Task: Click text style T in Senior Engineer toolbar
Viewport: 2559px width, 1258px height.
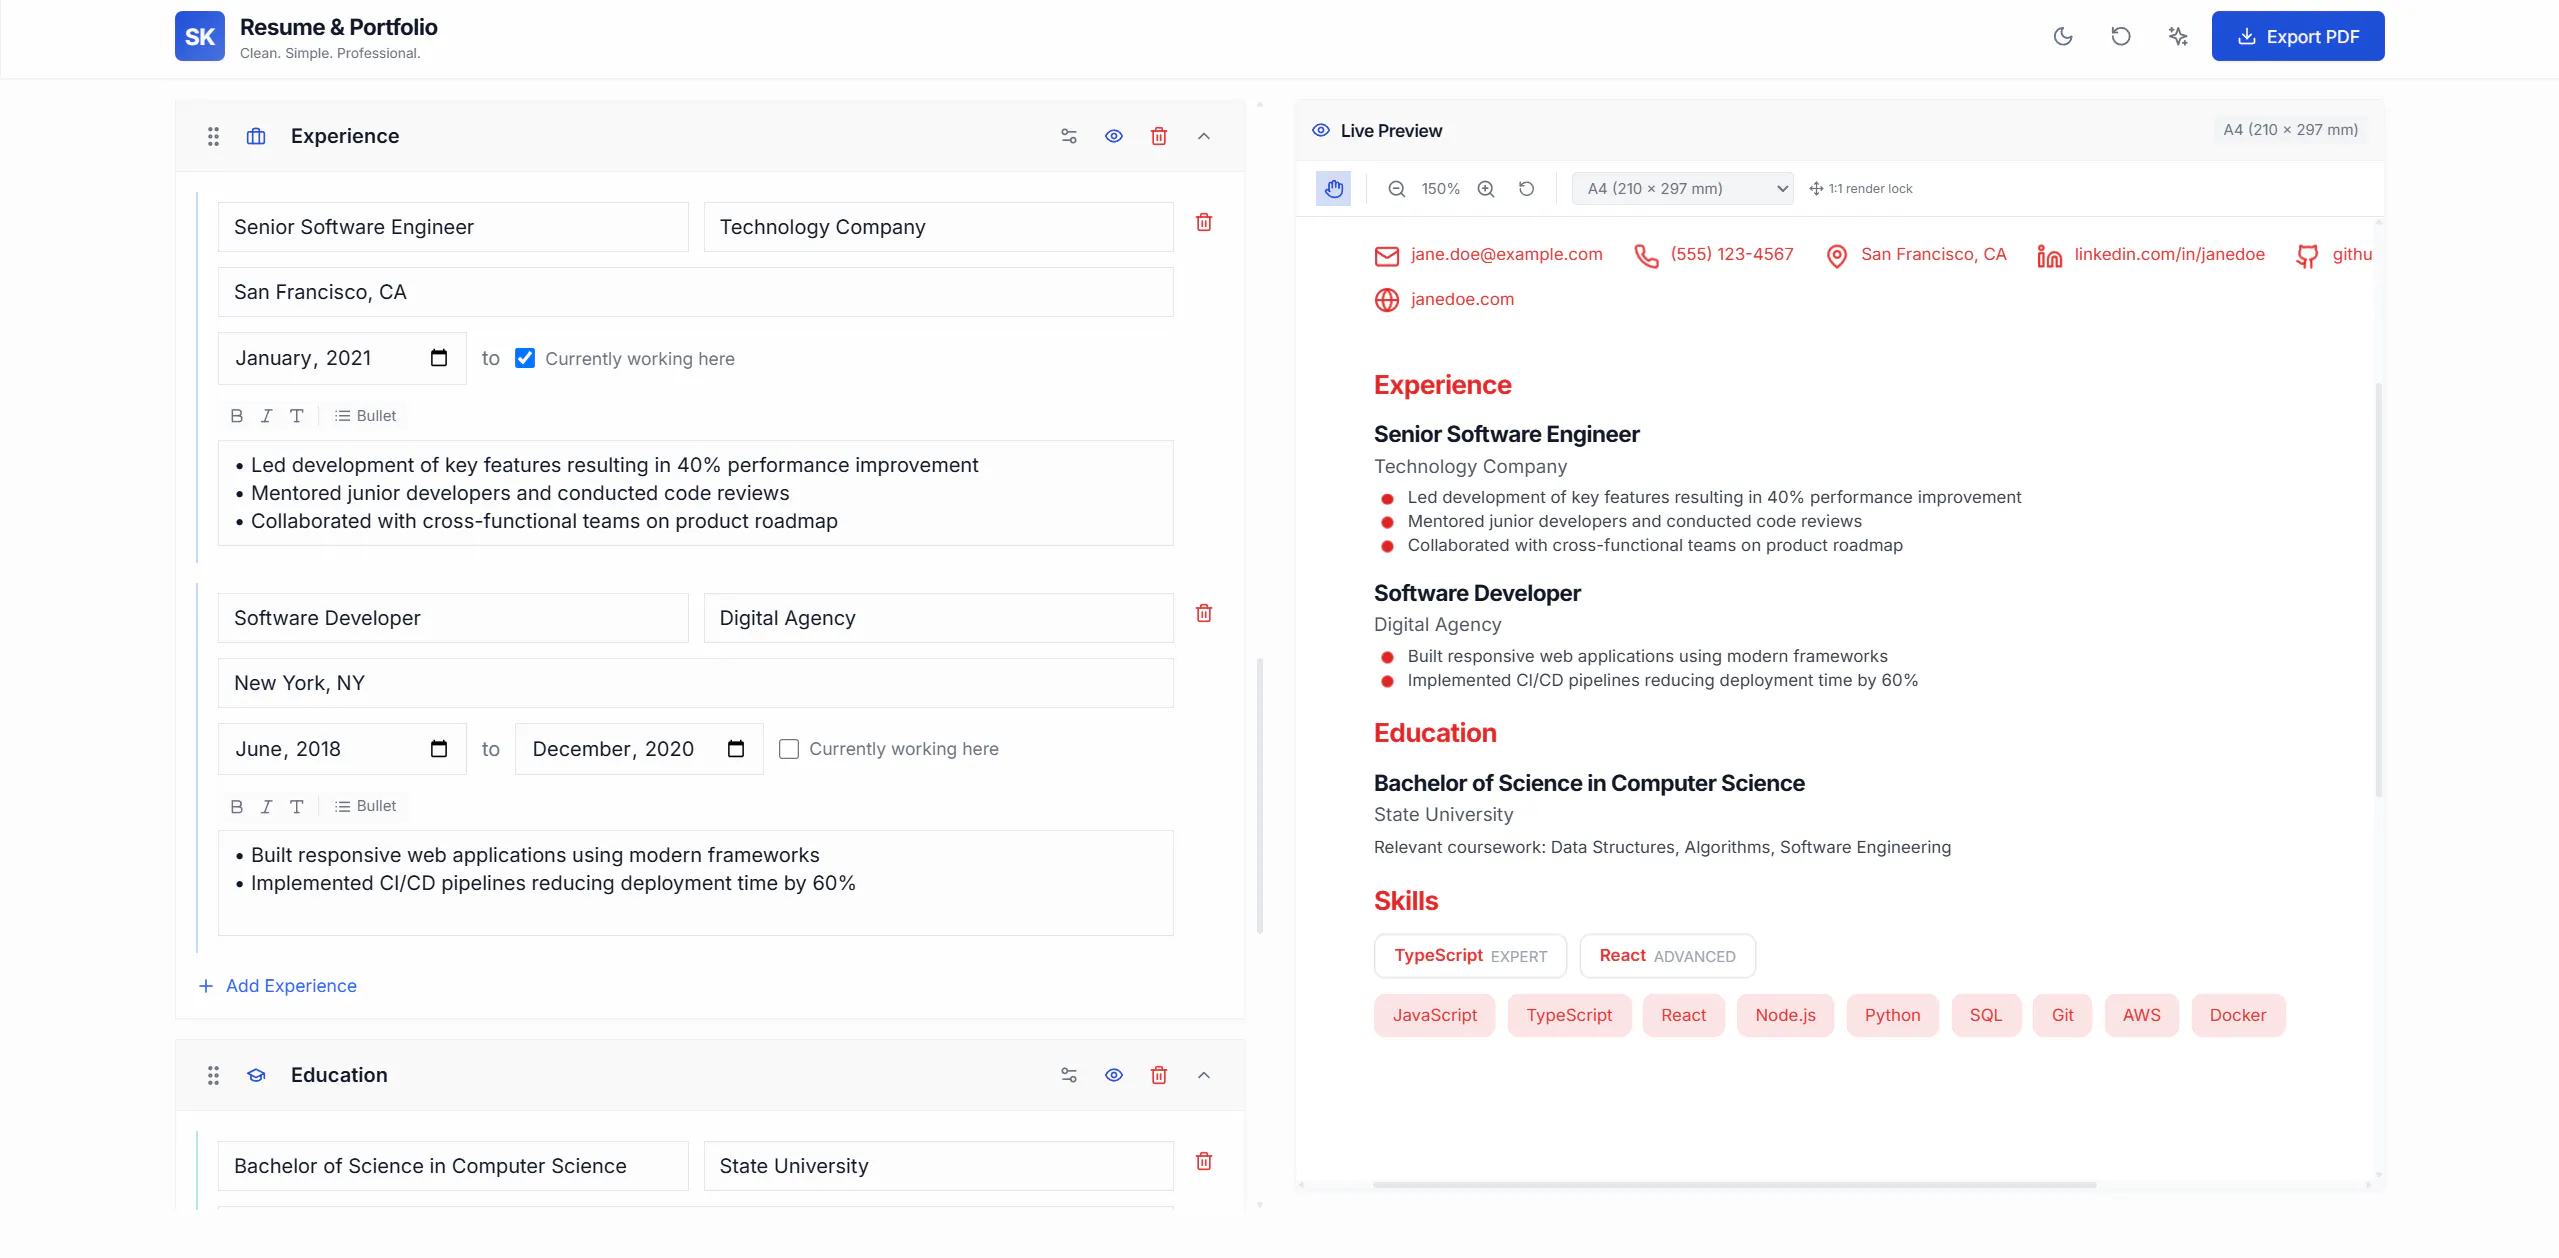Action: (x=296, y=416)
